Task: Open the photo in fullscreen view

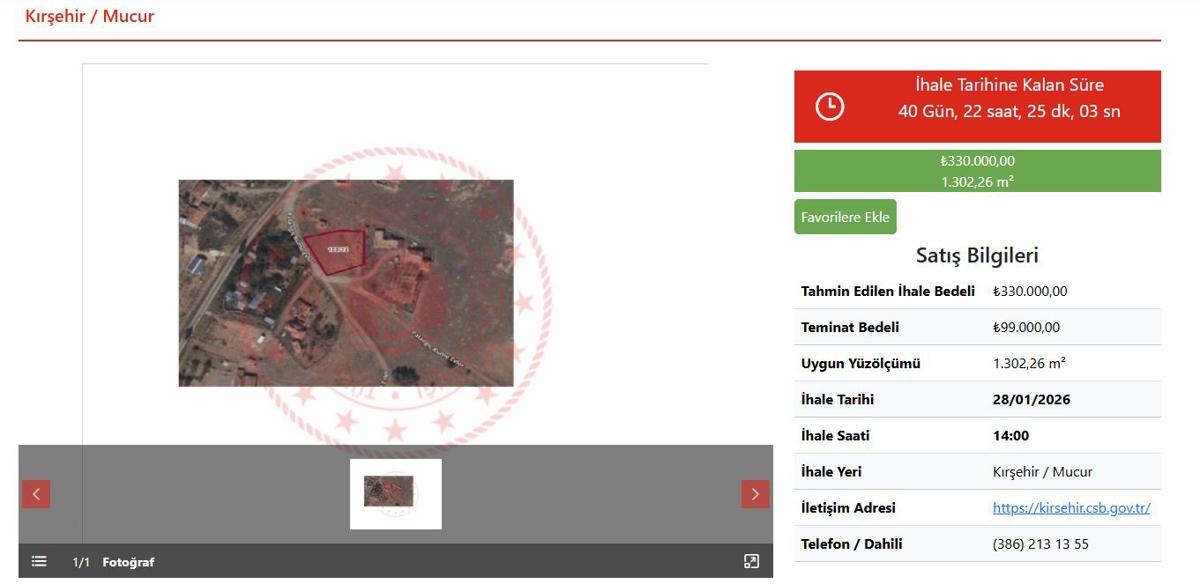Action: tap(752, 562)
